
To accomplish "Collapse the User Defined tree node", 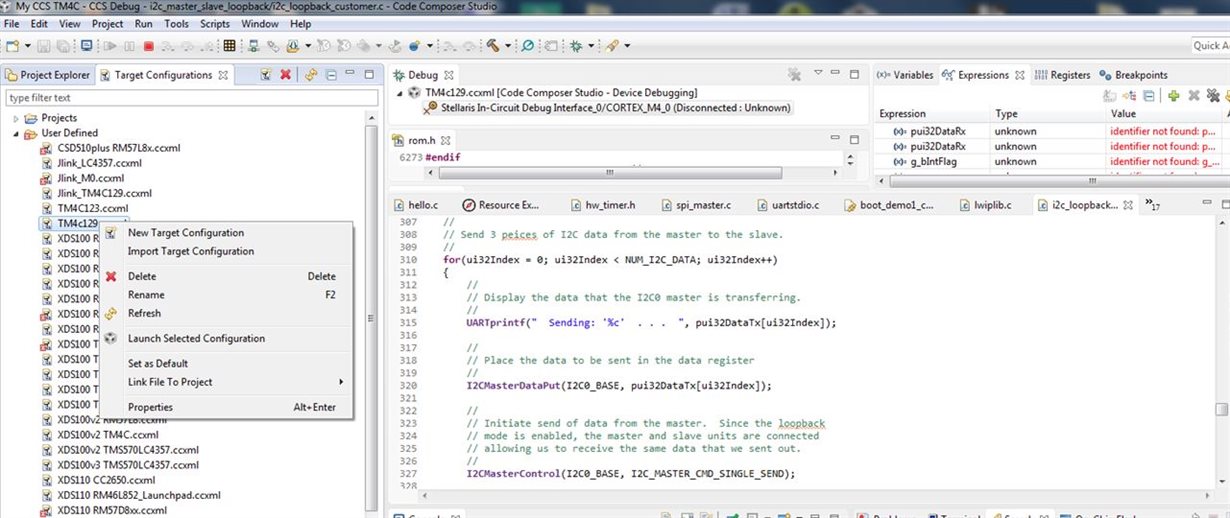I will [16, 133].
